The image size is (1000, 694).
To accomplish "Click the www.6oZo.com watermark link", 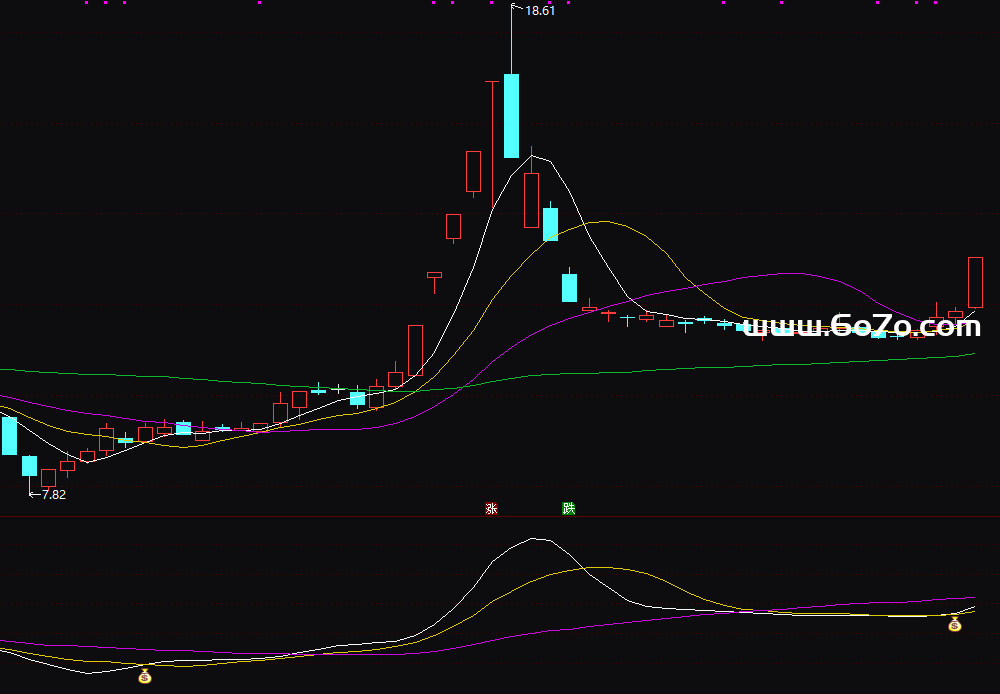I will pos(862,327).
